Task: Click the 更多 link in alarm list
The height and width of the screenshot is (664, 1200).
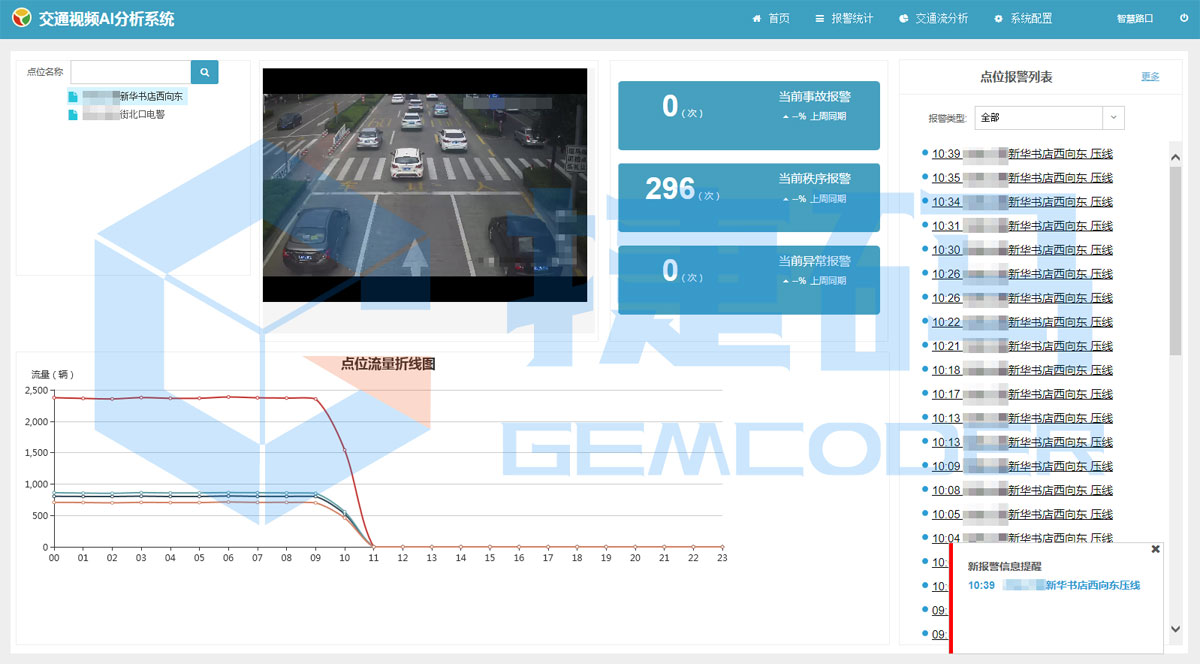Action: pos(1150,77)
